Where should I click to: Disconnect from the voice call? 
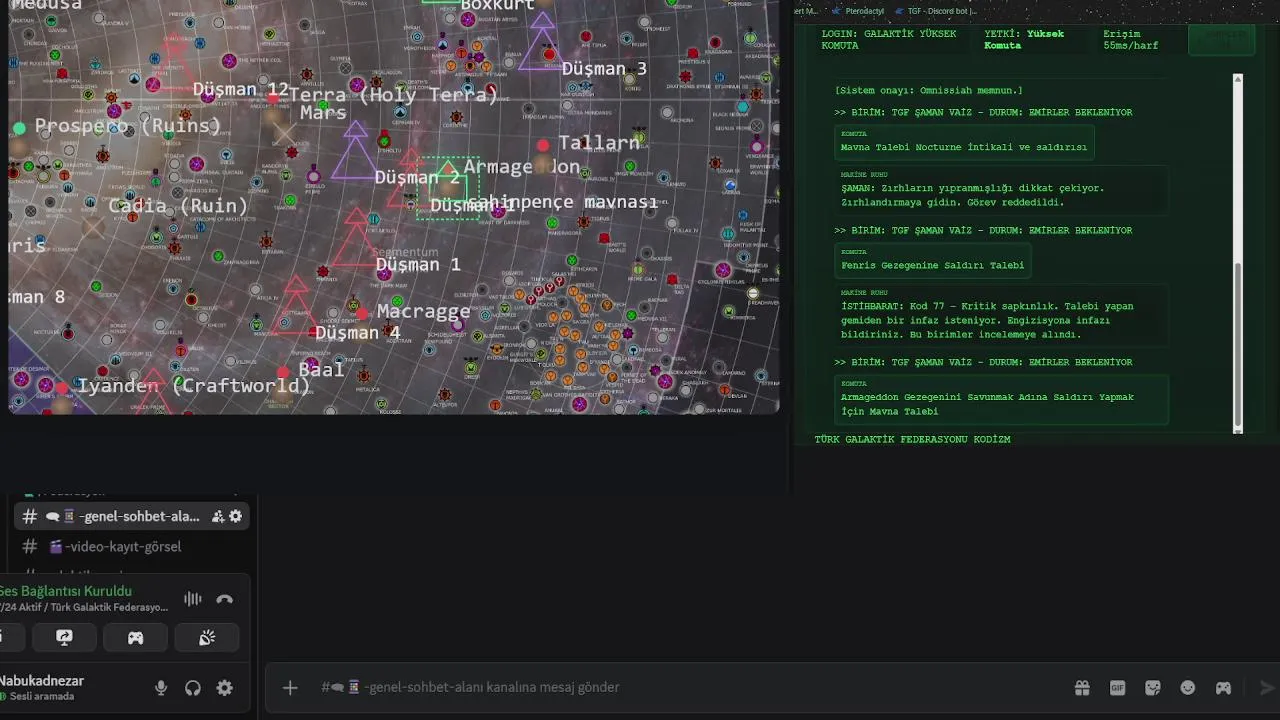(x=225, y=599)
